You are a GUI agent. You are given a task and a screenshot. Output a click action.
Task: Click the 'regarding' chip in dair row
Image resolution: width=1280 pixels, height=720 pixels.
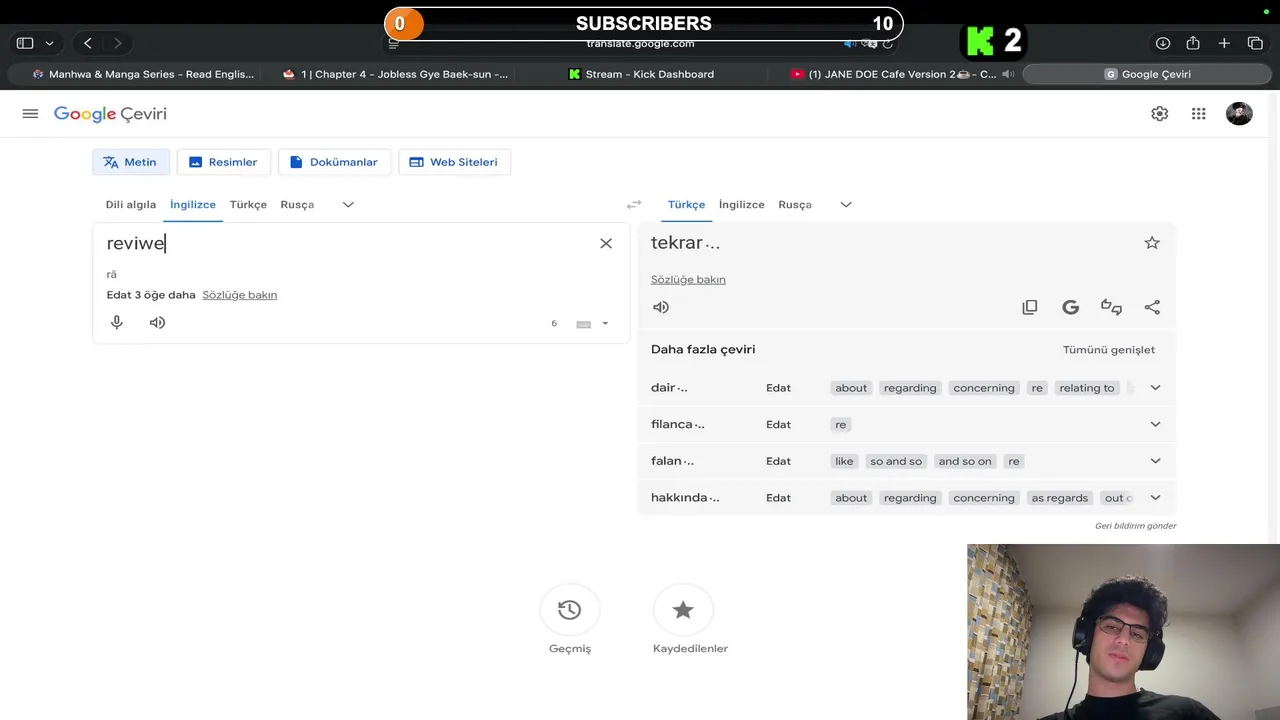(910, 388)
